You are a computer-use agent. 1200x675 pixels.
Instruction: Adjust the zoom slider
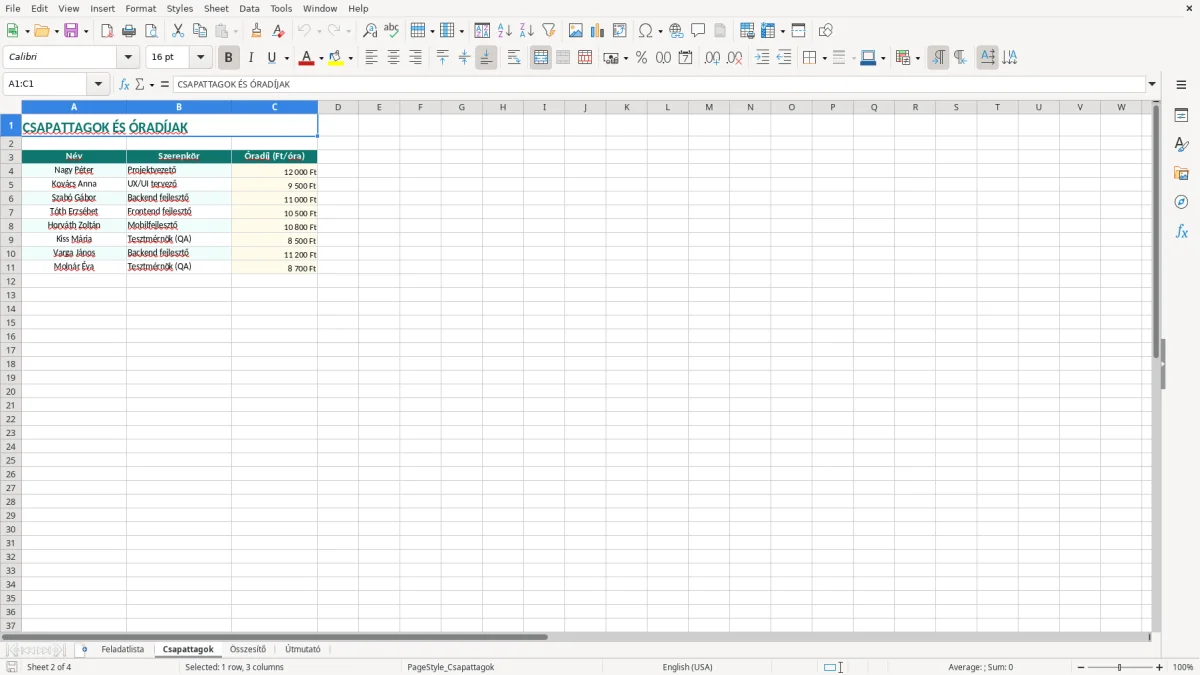[x=1120, y=667]
